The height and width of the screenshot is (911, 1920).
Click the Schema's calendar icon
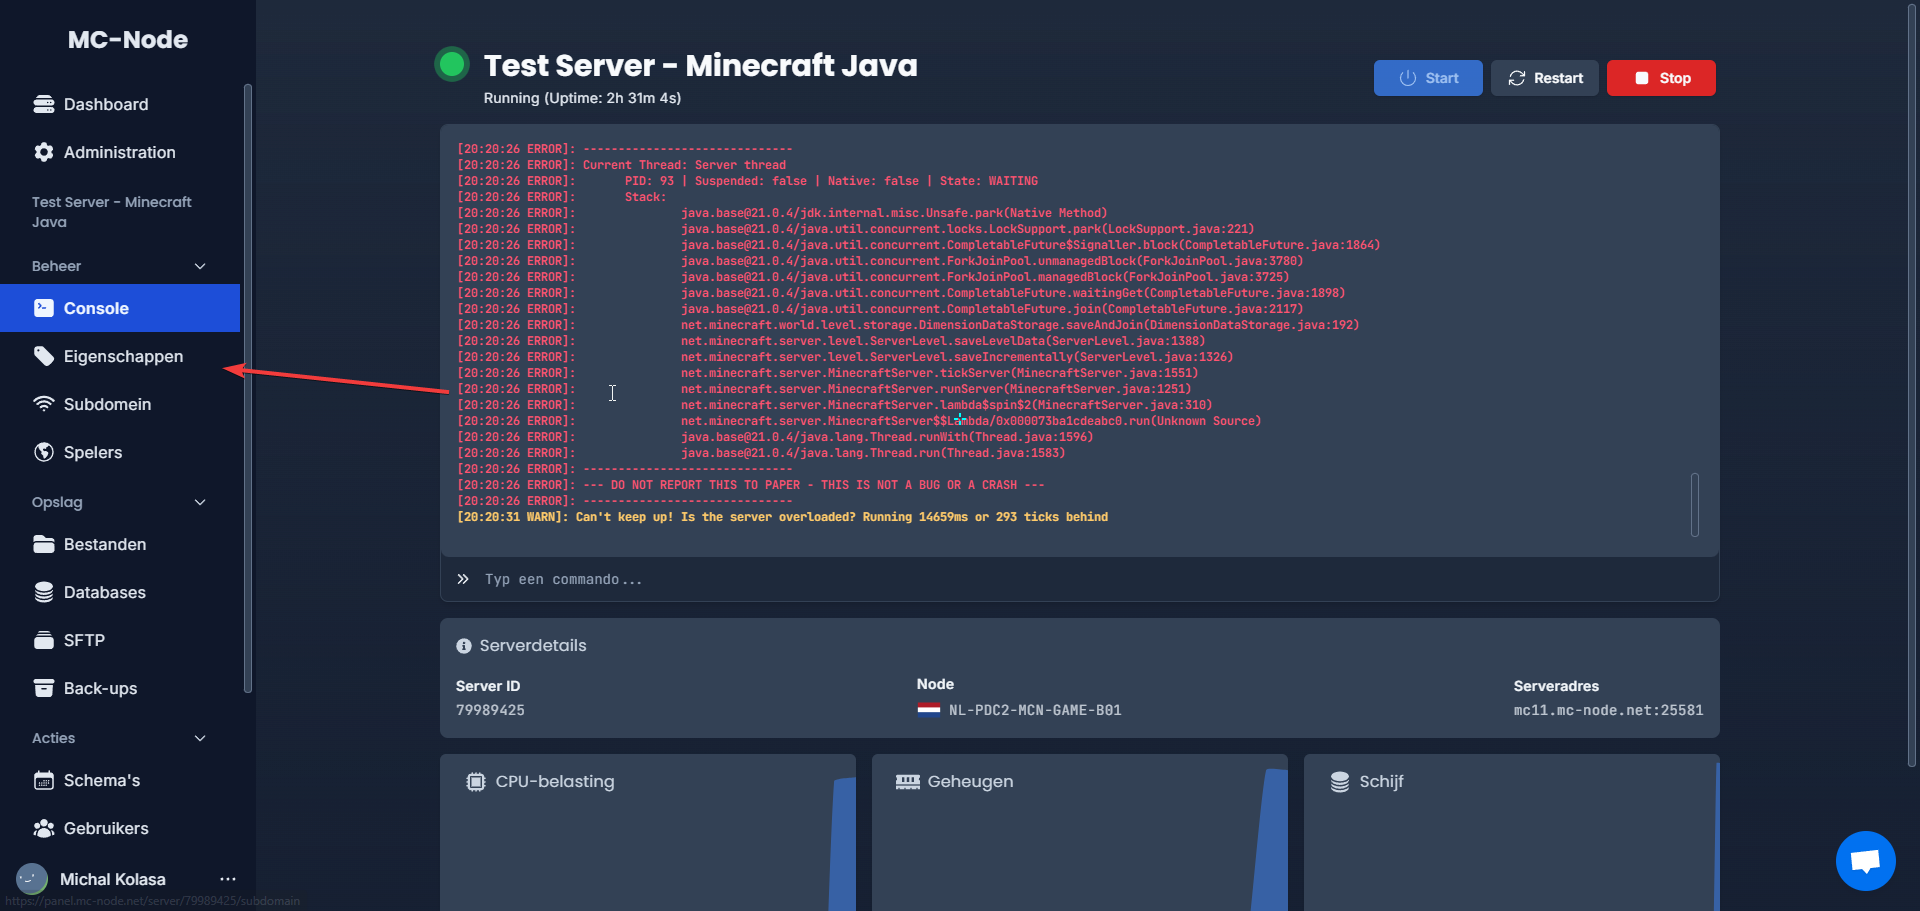(44, 780)
